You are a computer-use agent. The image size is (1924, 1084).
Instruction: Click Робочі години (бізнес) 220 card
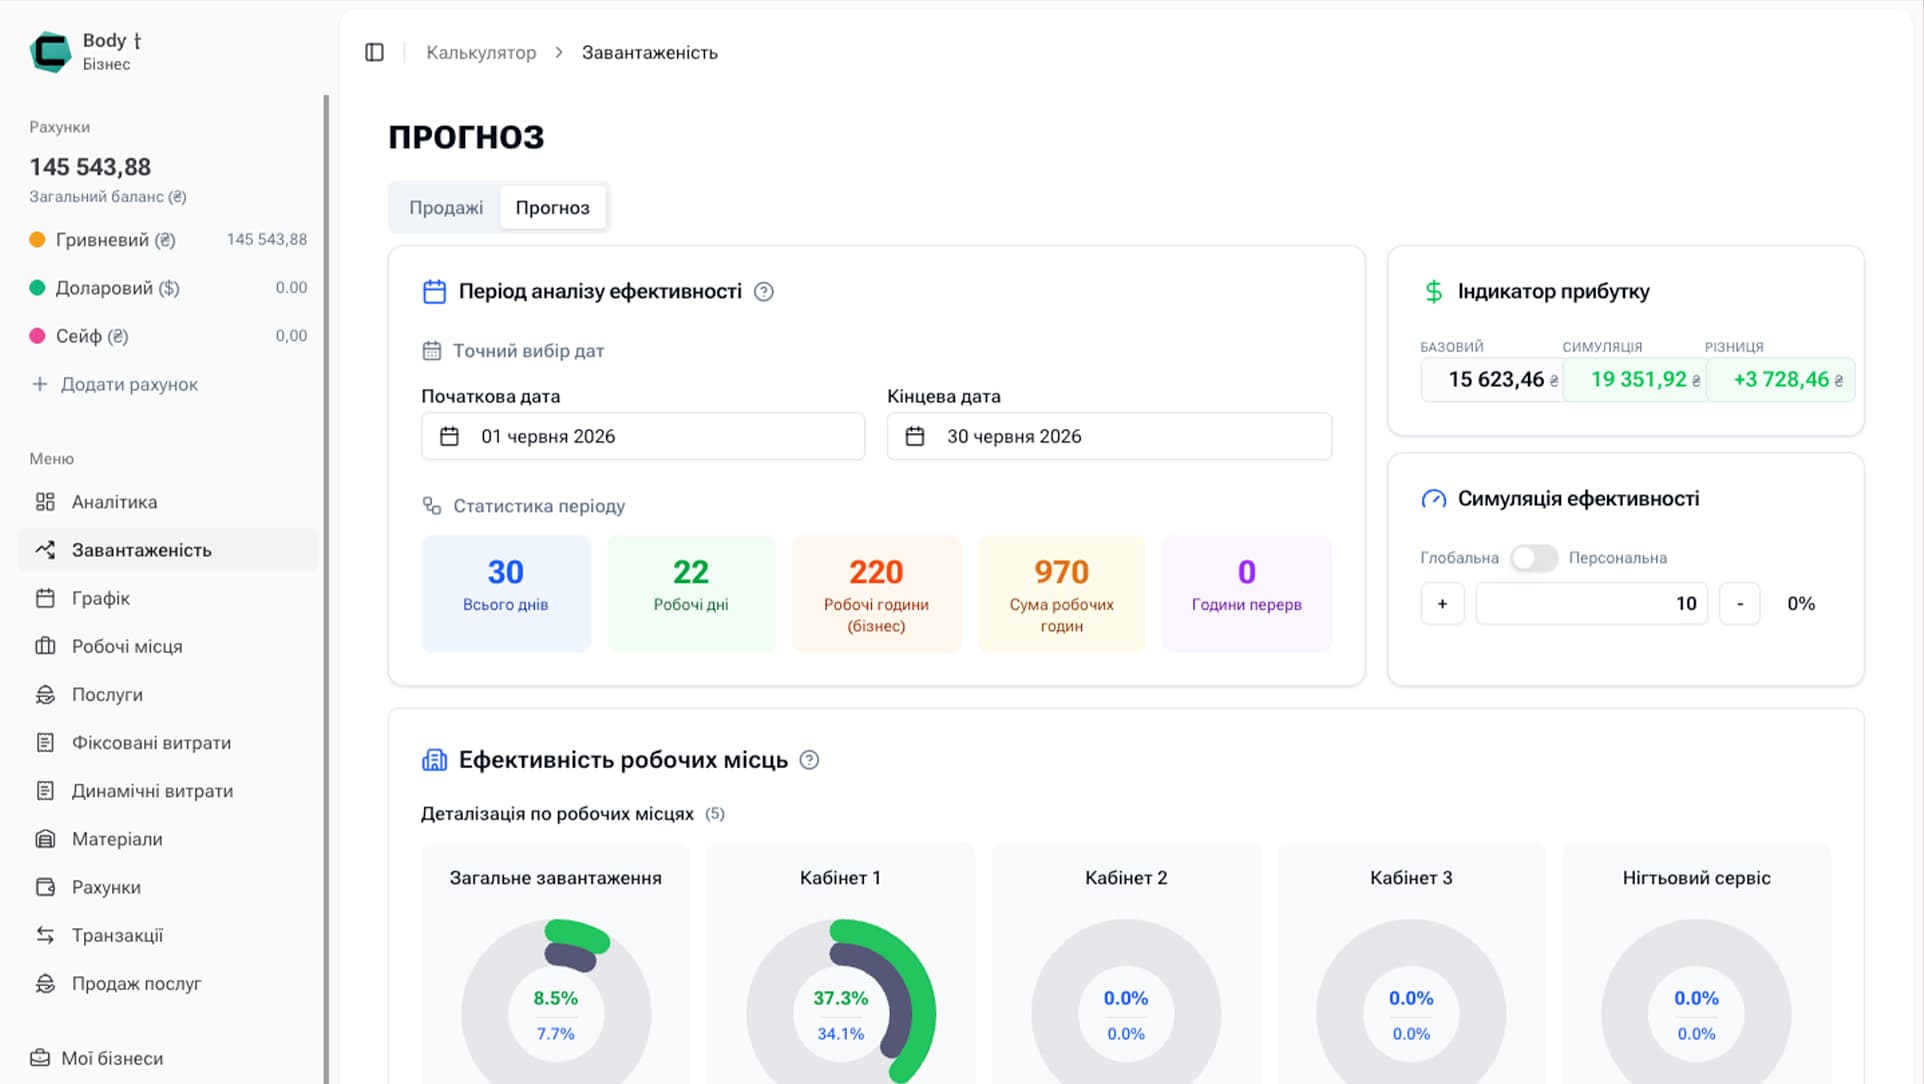point(876,594)
